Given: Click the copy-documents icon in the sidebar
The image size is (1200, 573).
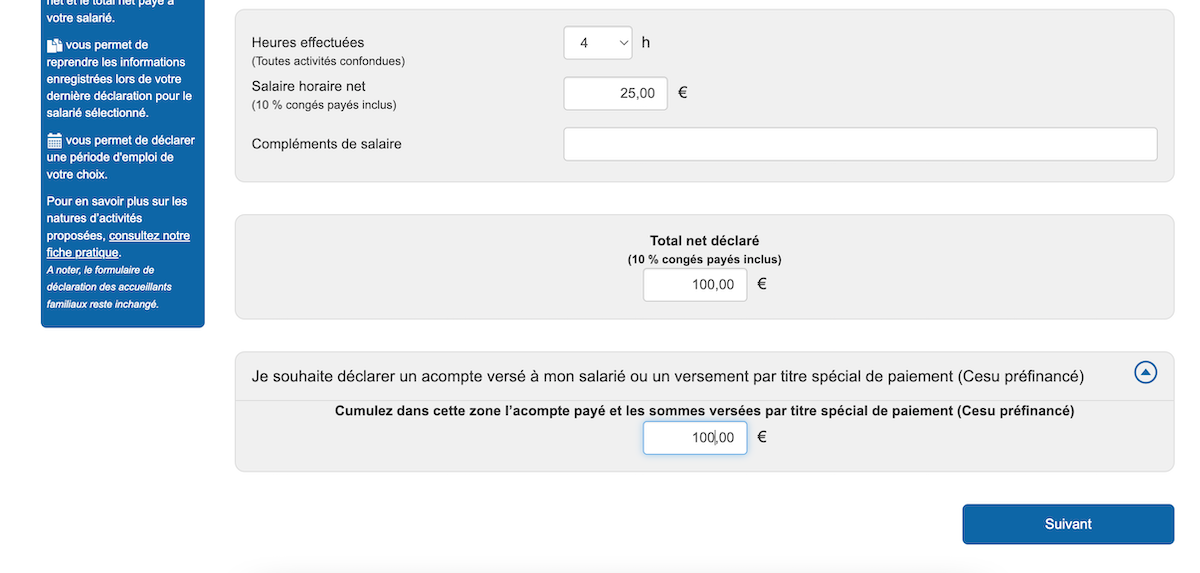Looking at the screenshot, I should [x=54, y=45].
